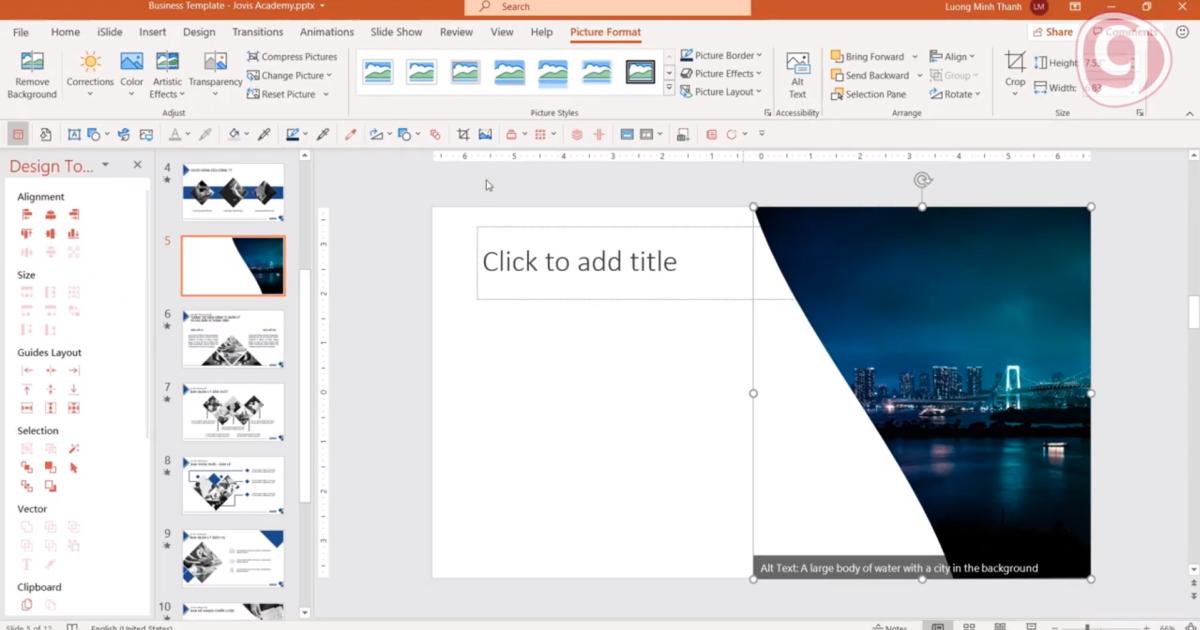Click the Share button
The width and height of the screenshot is (1200, 630).
point(1053,31)
